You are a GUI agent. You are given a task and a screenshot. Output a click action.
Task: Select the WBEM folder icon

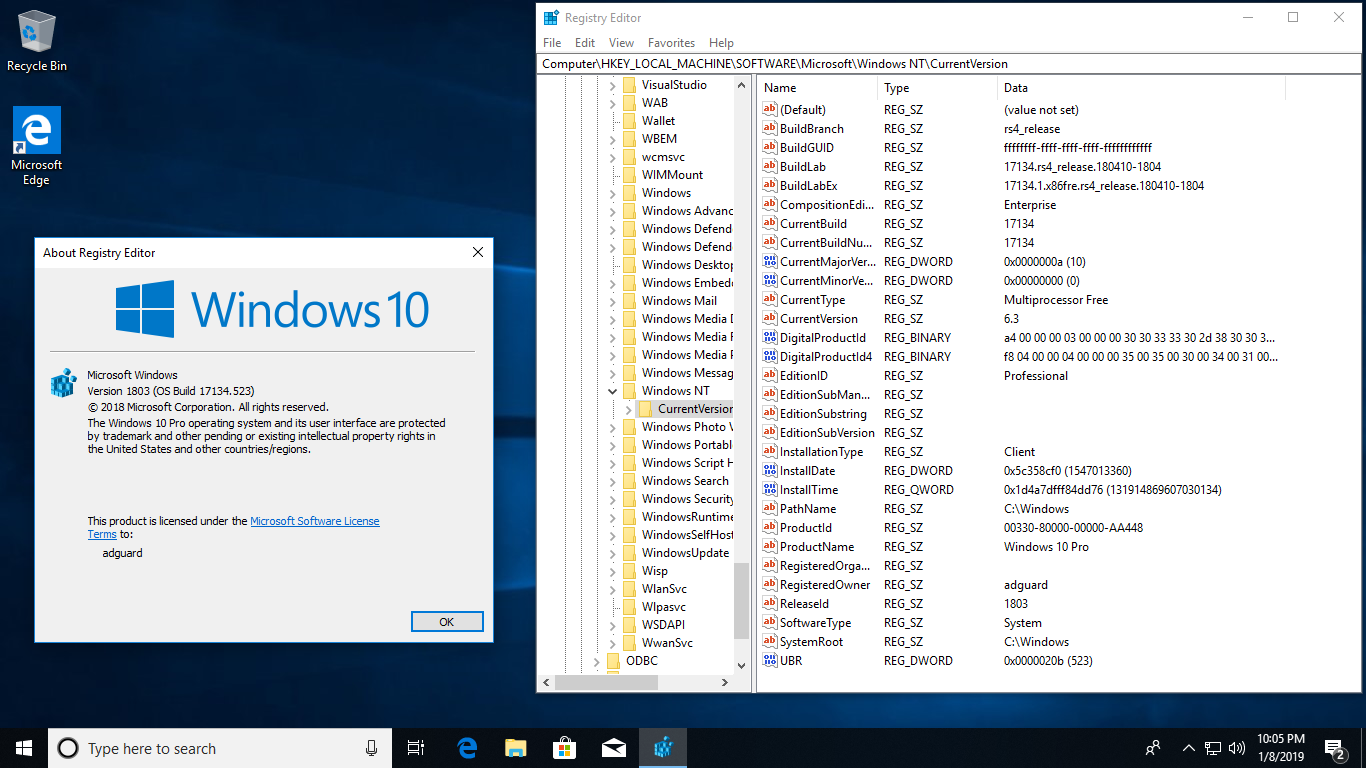[x=629, y=139]
